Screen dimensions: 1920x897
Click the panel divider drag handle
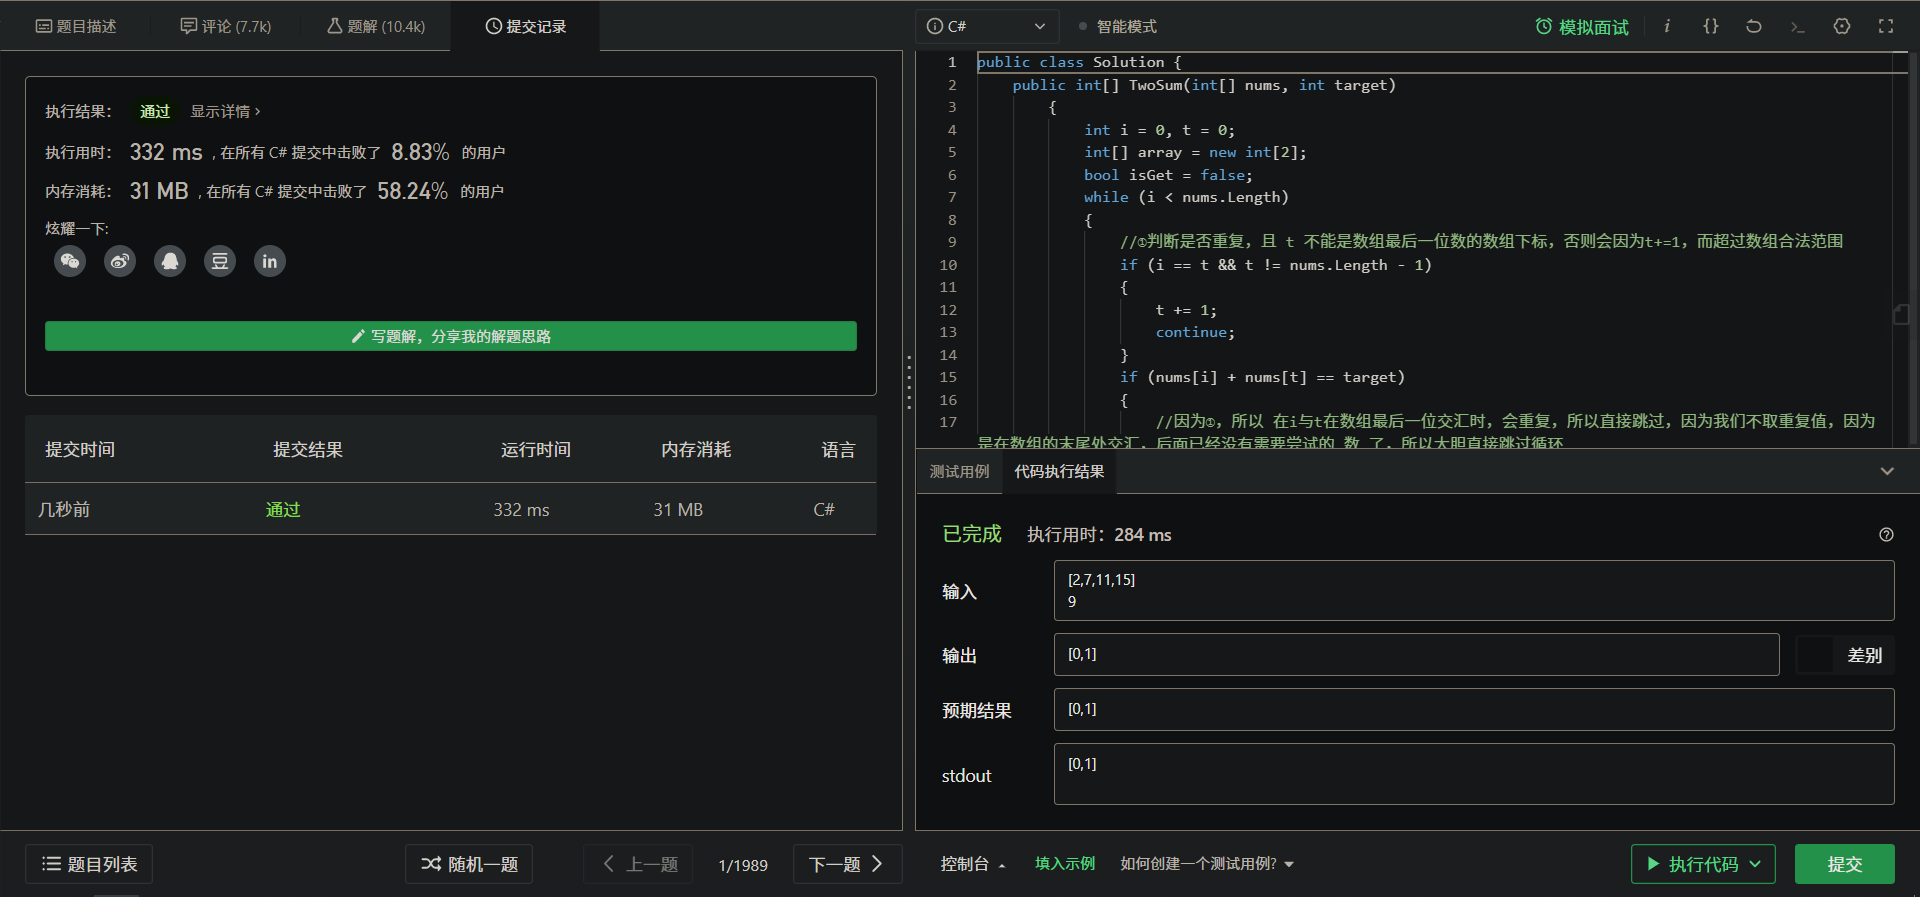909,382
